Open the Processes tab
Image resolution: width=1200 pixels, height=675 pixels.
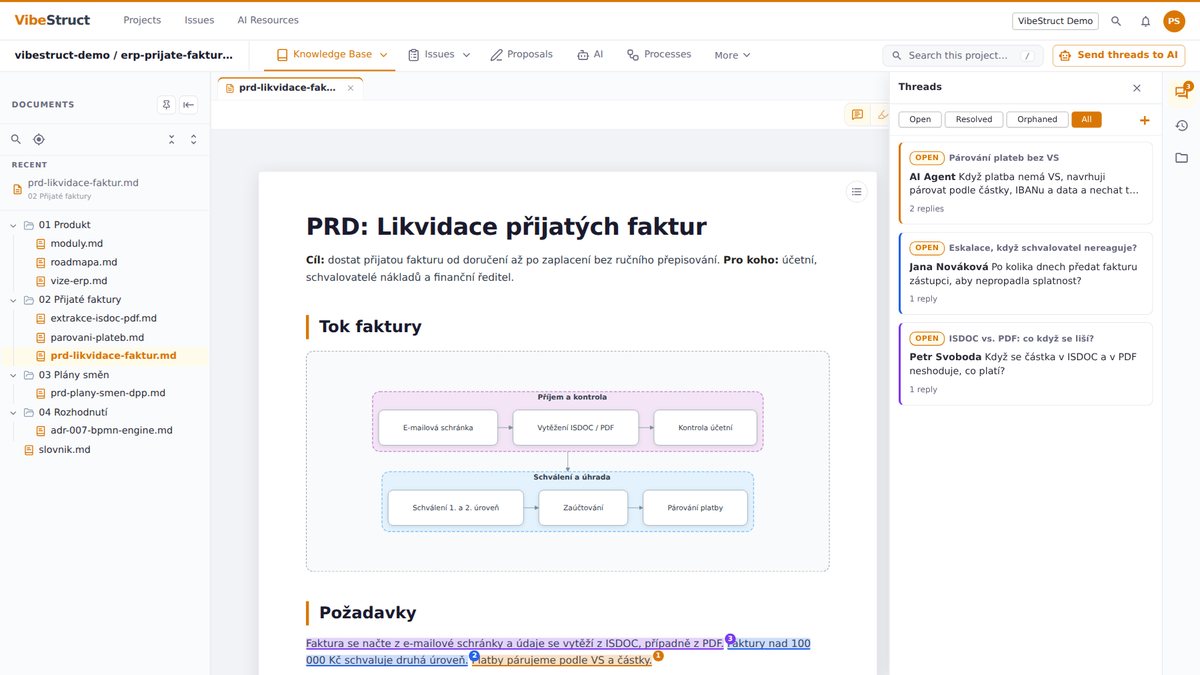pos(659,55)
